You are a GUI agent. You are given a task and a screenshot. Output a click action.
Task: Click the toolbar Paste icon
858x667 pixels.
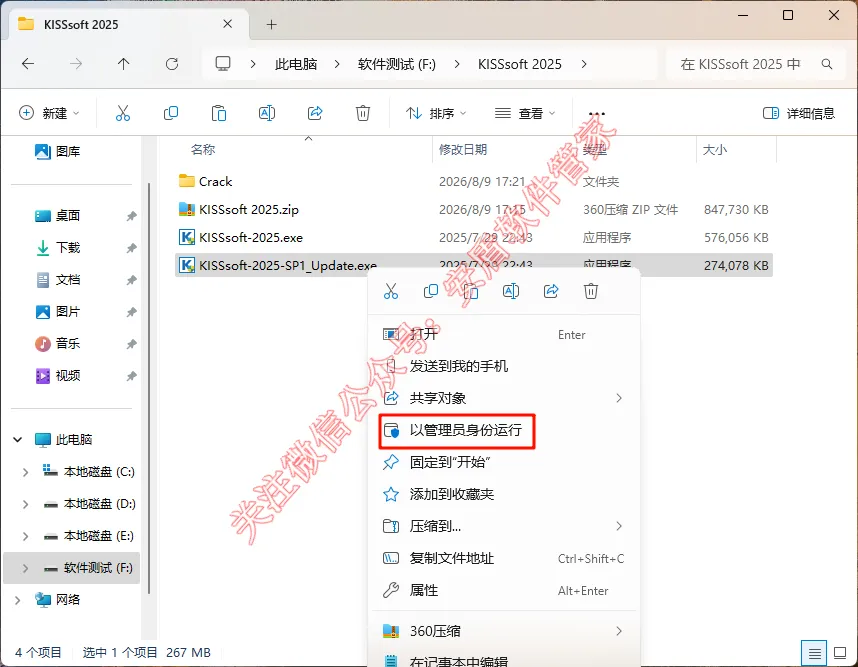pyautogui.click(x=219, y=113)
